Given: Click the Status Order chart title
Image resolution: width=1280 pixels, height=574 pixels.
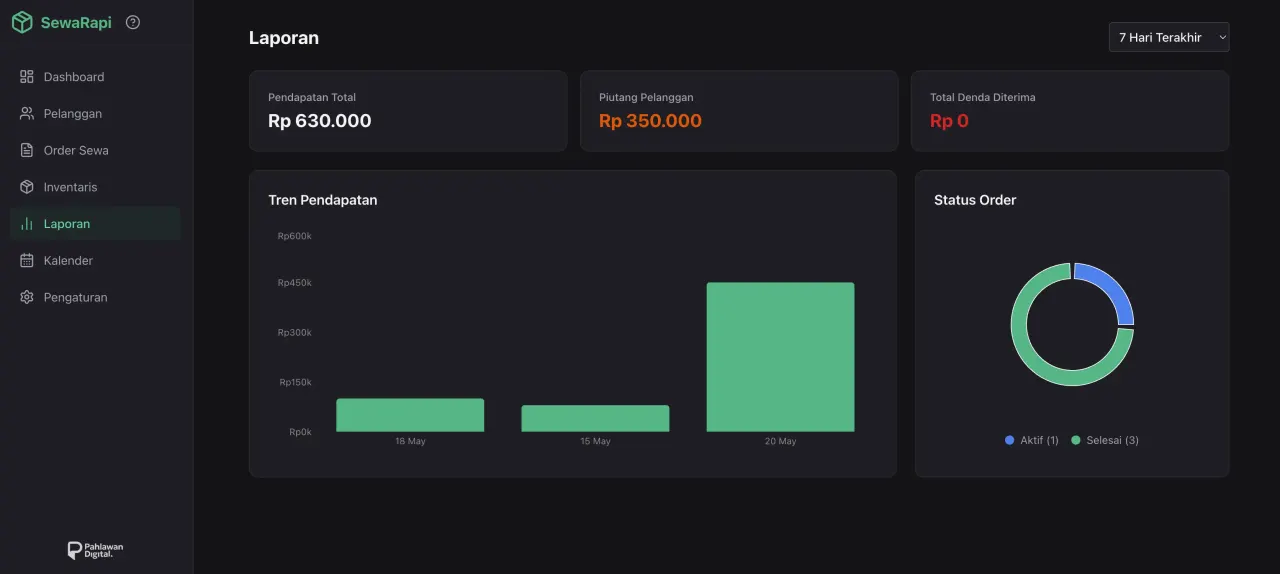Looking at the screenshot, I should point(975,200).
